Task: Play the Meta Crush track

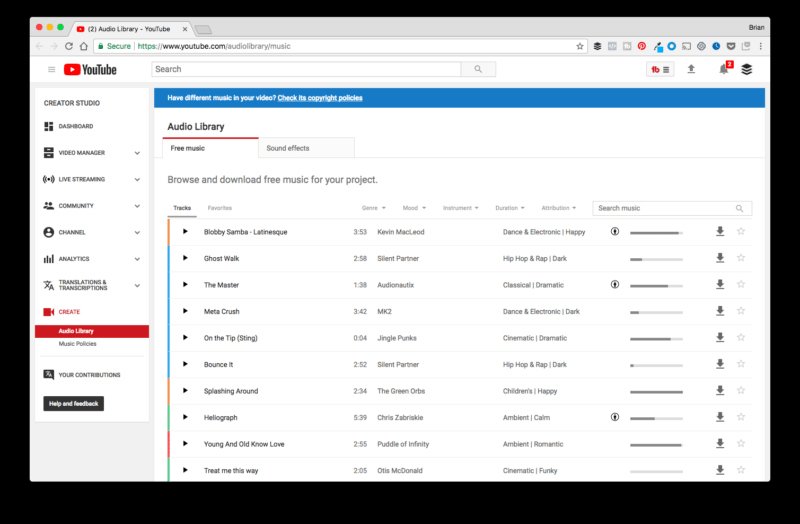Action: pos(185,311)
